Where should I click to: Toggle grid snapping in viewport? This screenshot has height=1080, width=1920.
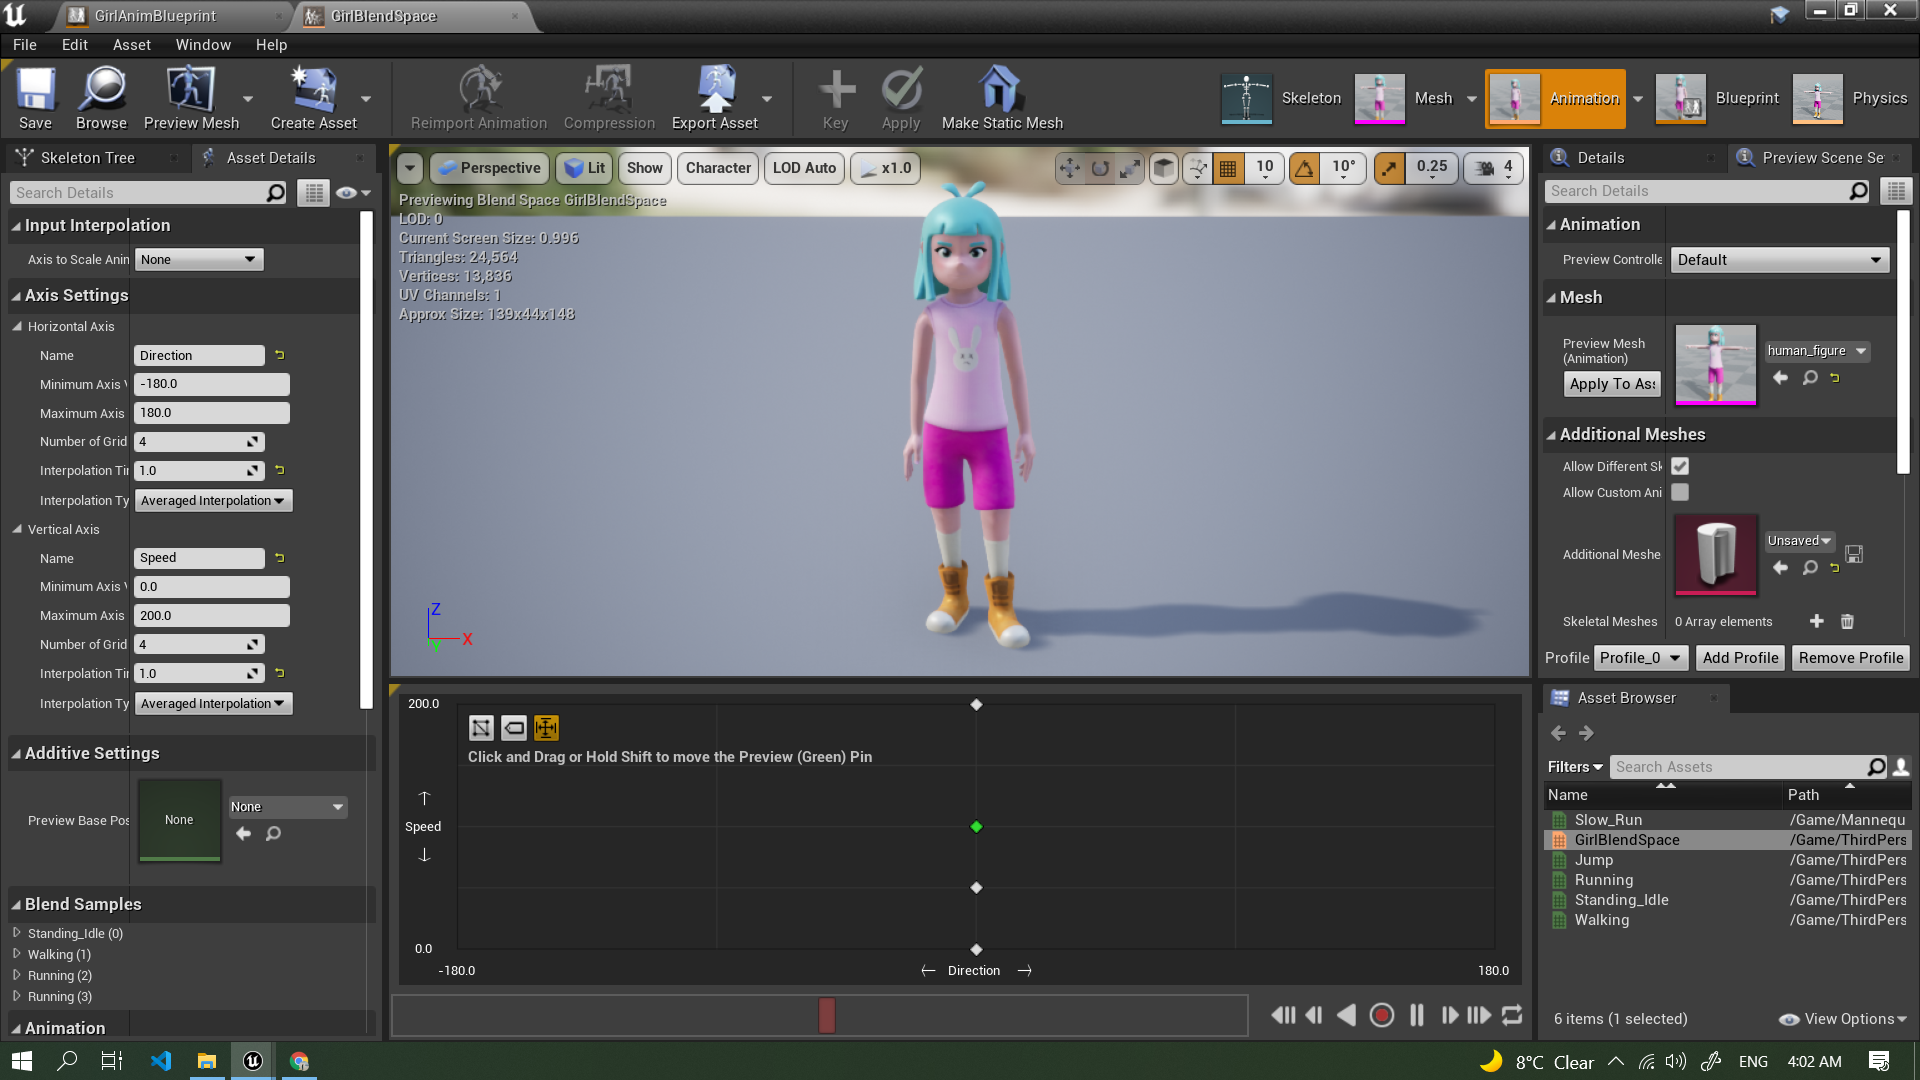click(1228, 168)
